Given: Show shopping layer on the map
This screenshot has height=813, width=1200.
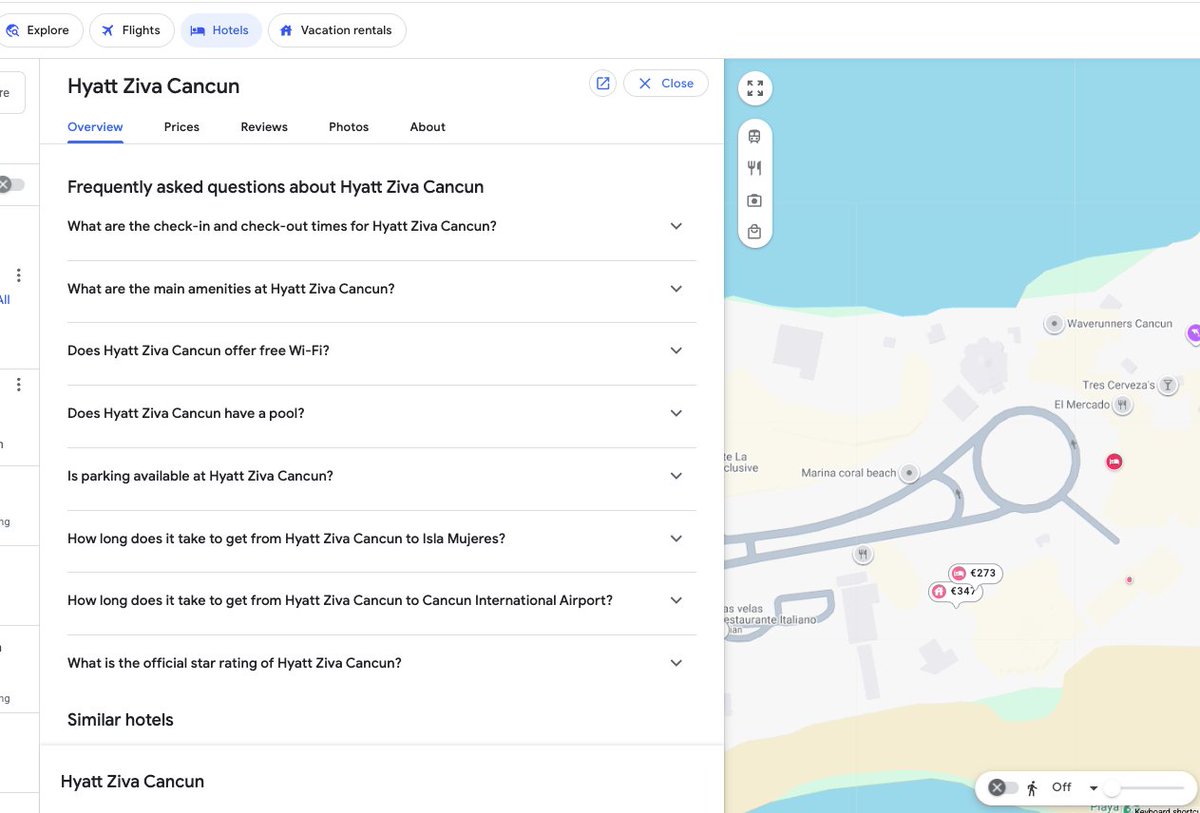Looking at the screenshot, I should [x=754, y=232].
